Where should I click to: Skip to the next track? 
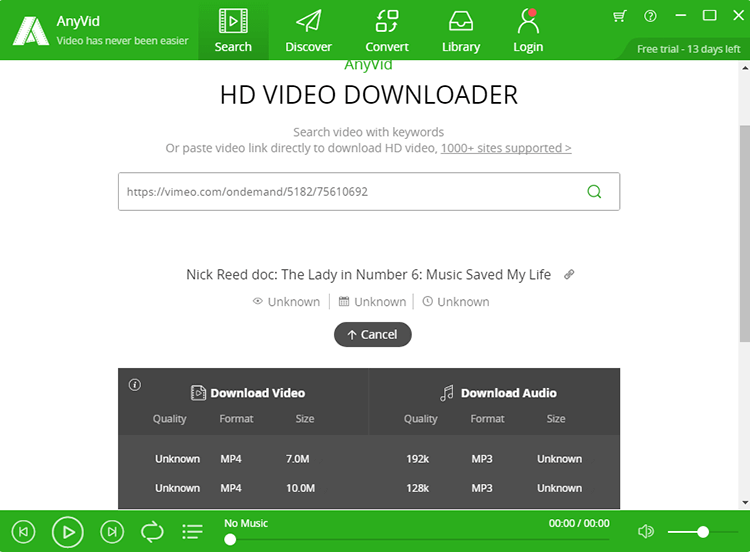(112, 532)
